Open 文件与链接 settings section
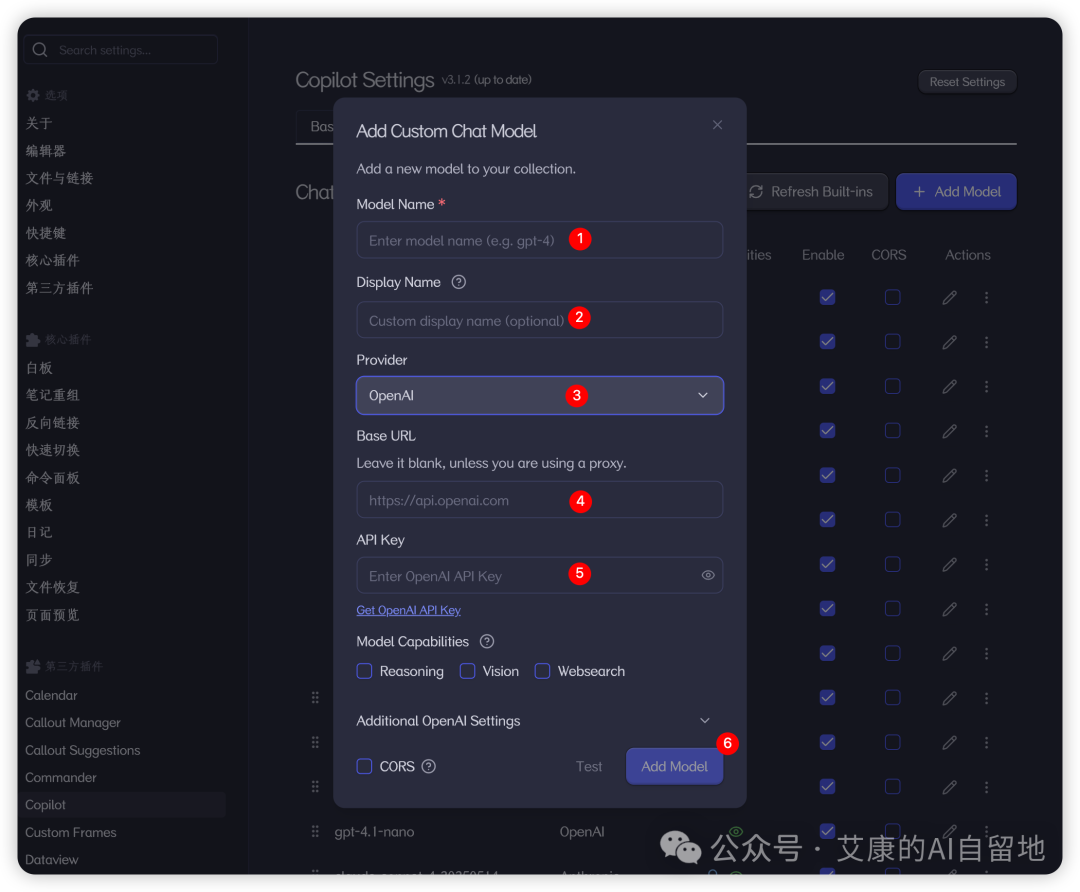The image size is (1080, 892). coord(59,178)
